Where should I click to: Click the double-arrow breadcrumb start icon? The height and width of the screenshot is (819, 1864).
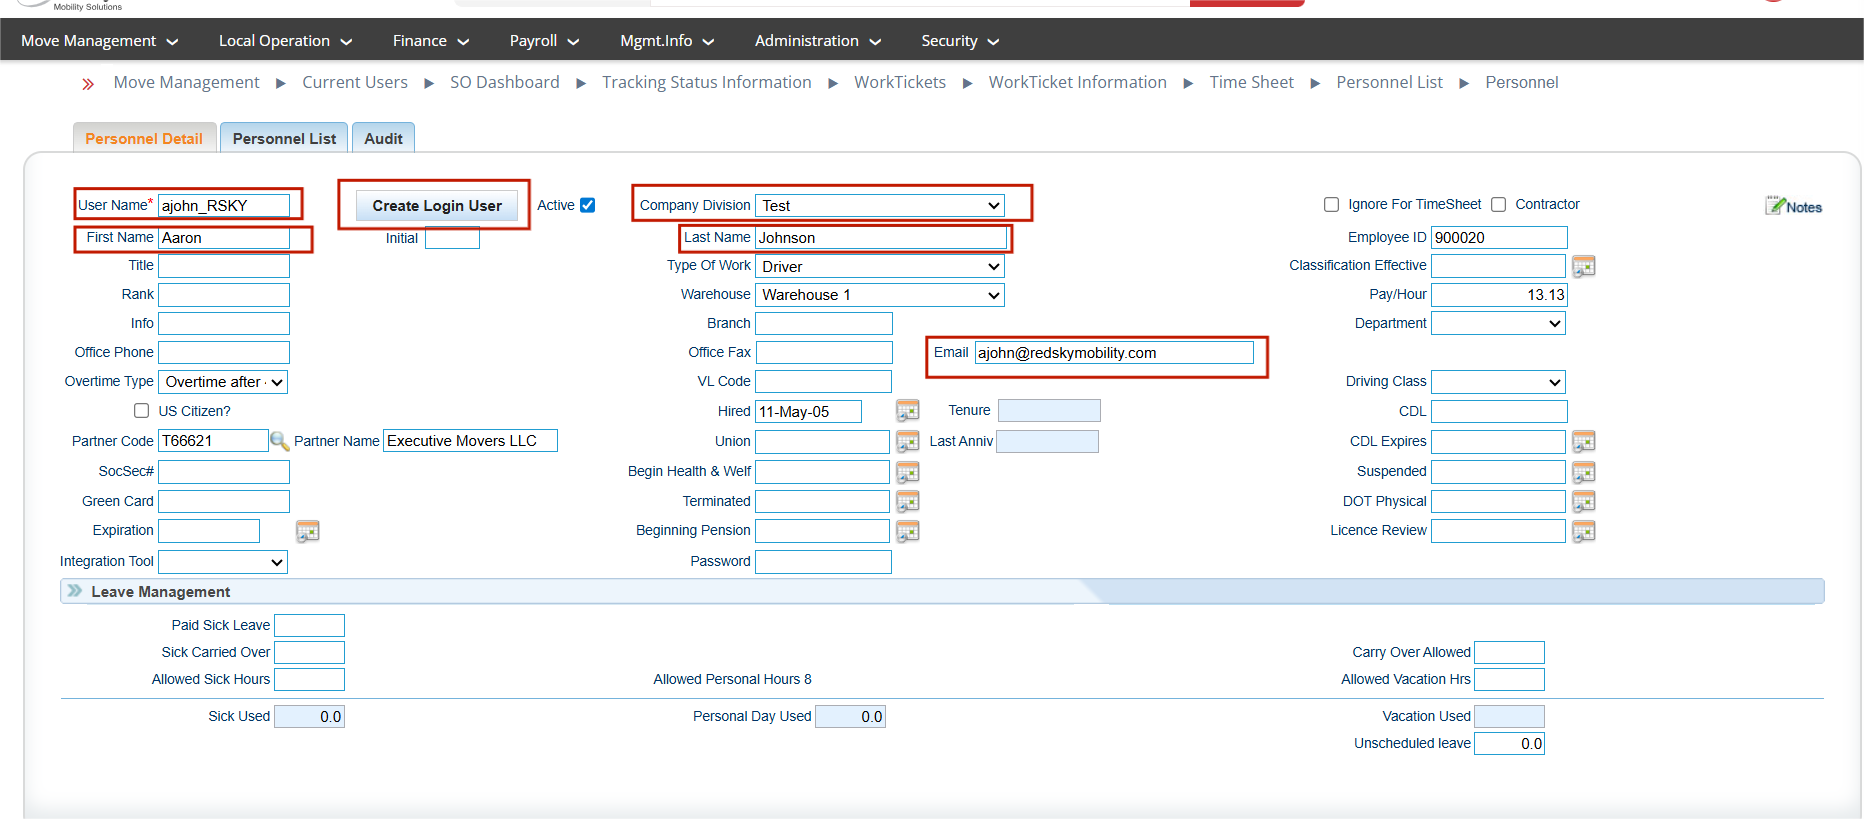(x=88, y=84)
